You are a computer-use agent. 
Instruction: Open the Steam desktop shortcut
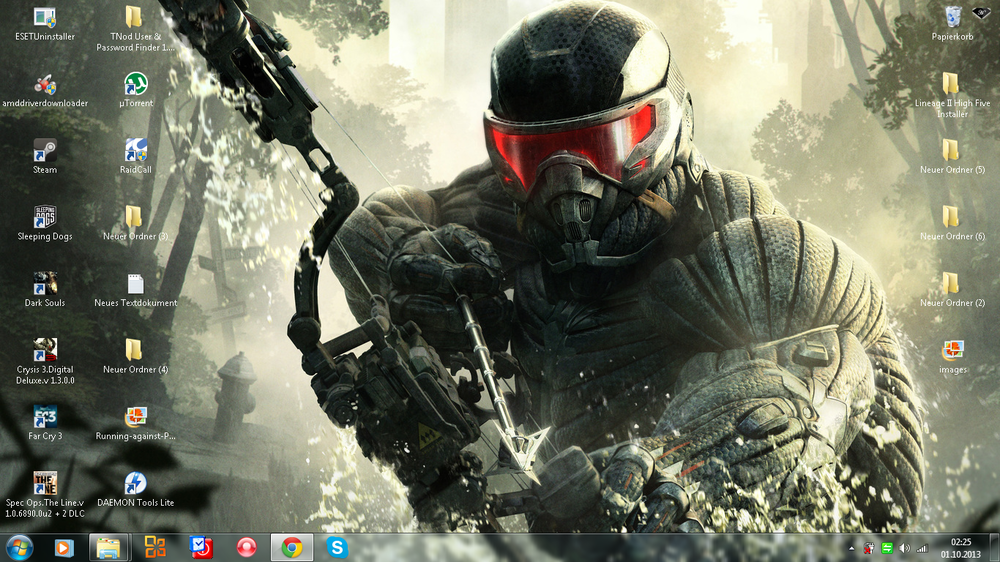pyautogui.click(x=45, y=151)
